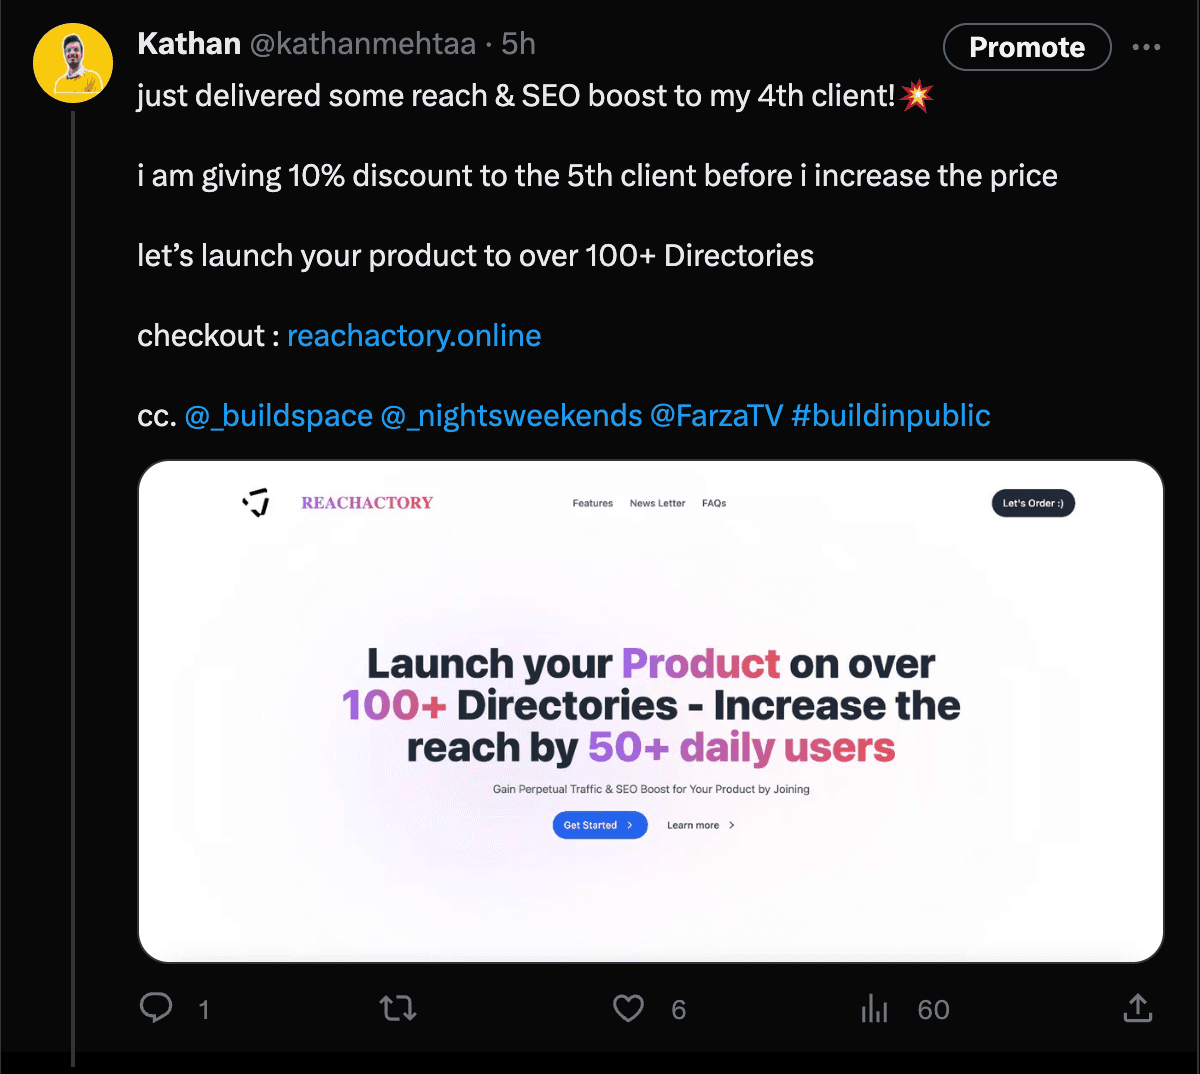Click the Kathan display name
This screenshot has width=1200, height=1074.
pos(189,44)
